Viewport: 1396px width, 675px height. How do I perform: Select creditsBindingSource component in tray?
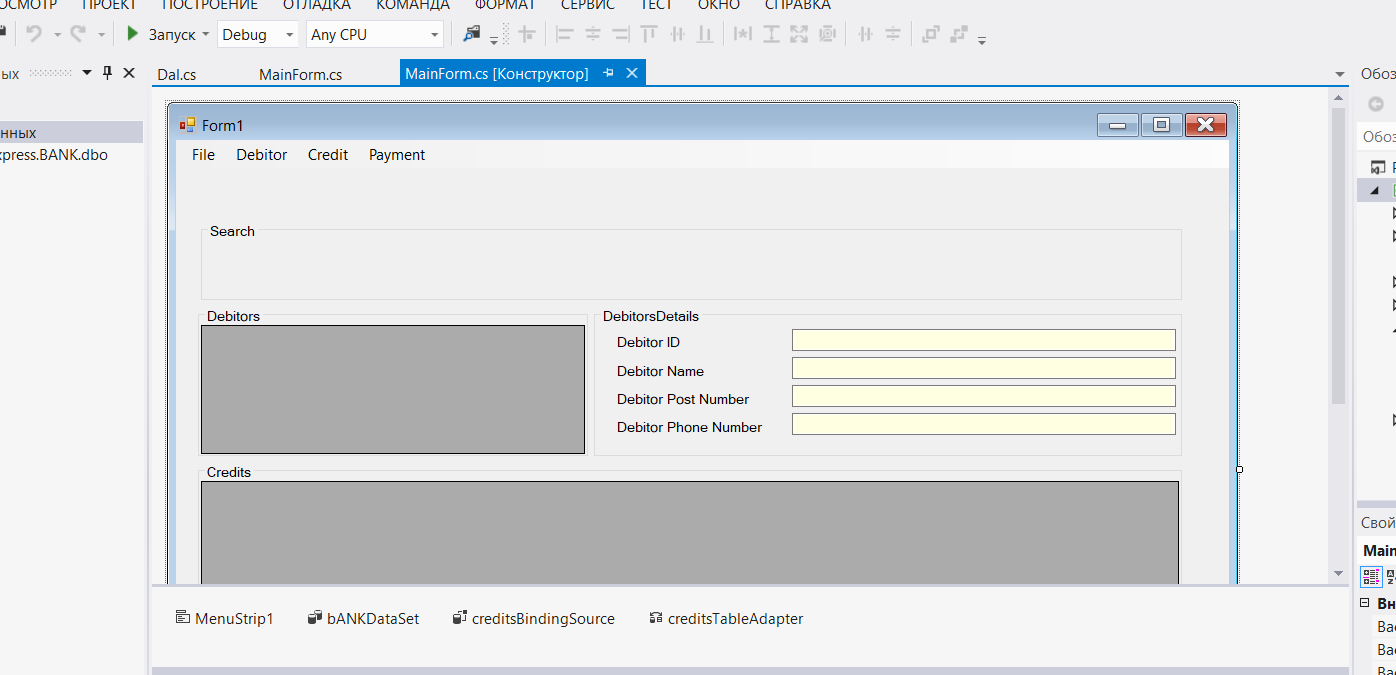click(x=533, y=618)
